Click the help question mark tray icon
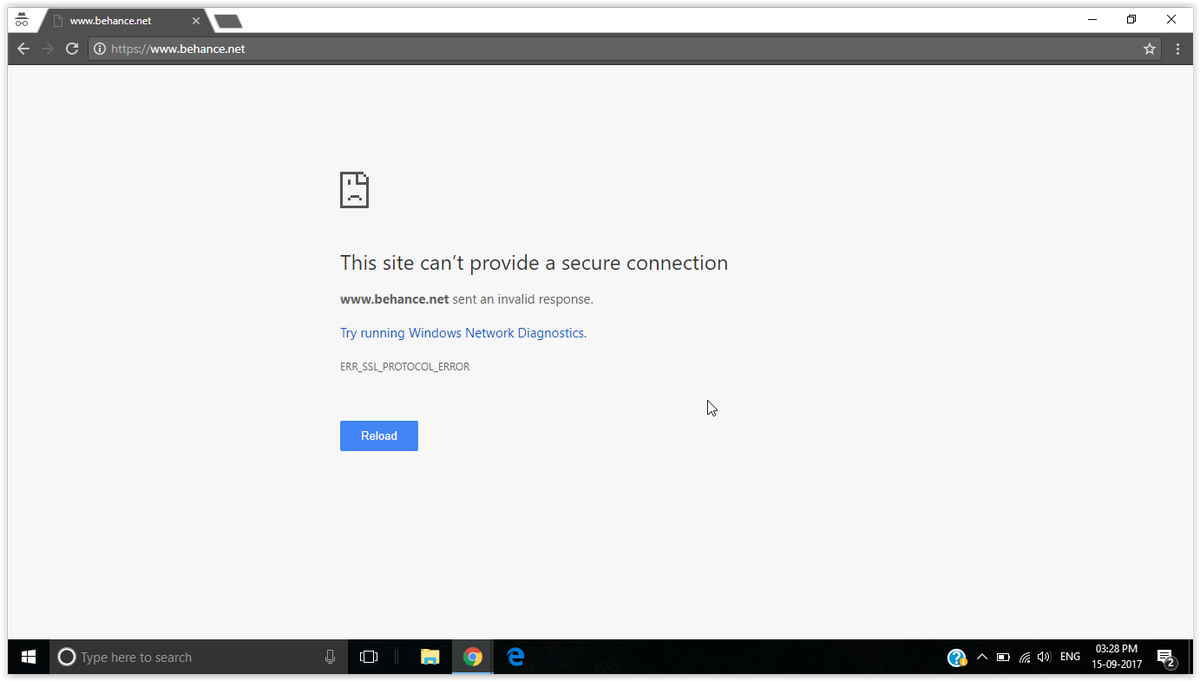Image resolution: width=1200 pixels, height=681 pixels. pos(957,657)
